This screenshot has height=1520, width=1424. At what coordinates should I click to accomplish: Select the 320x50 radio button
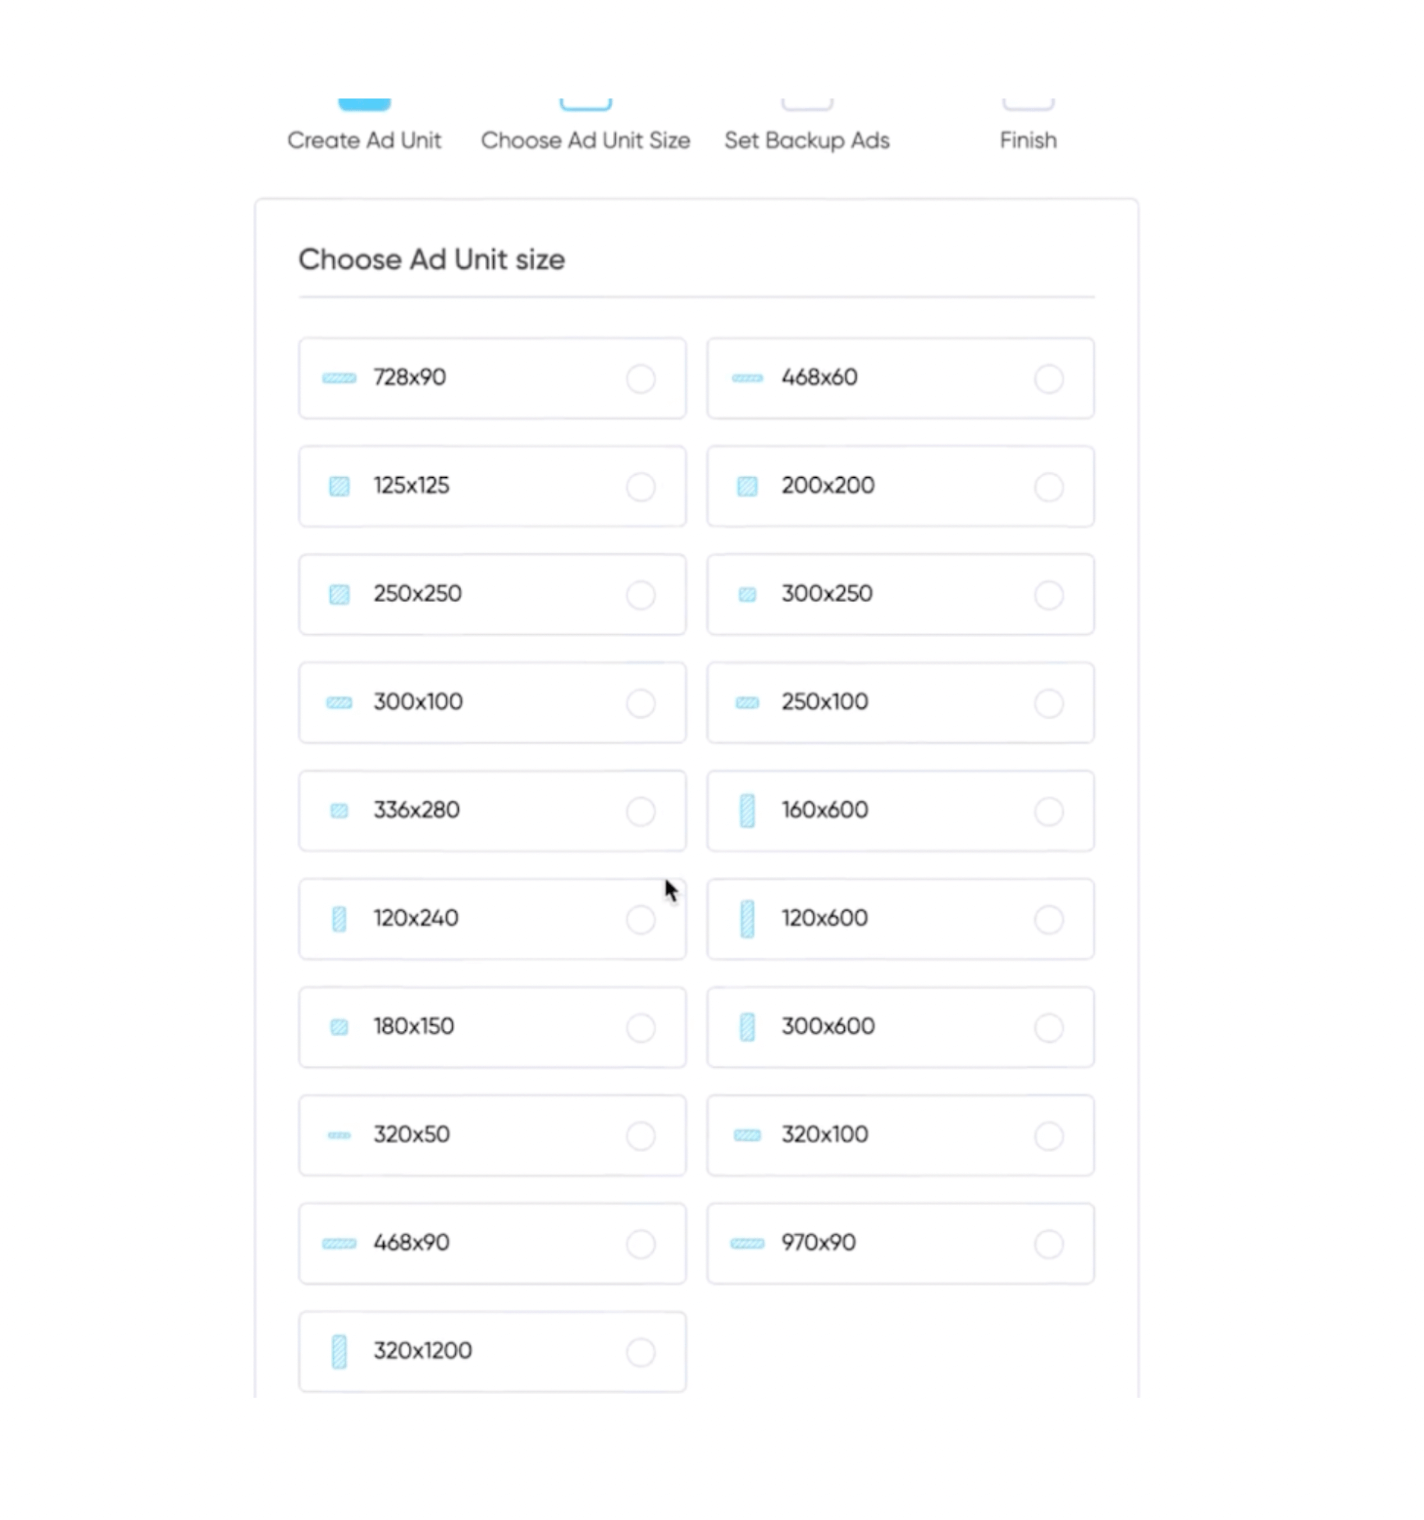tap(640, 1136)
